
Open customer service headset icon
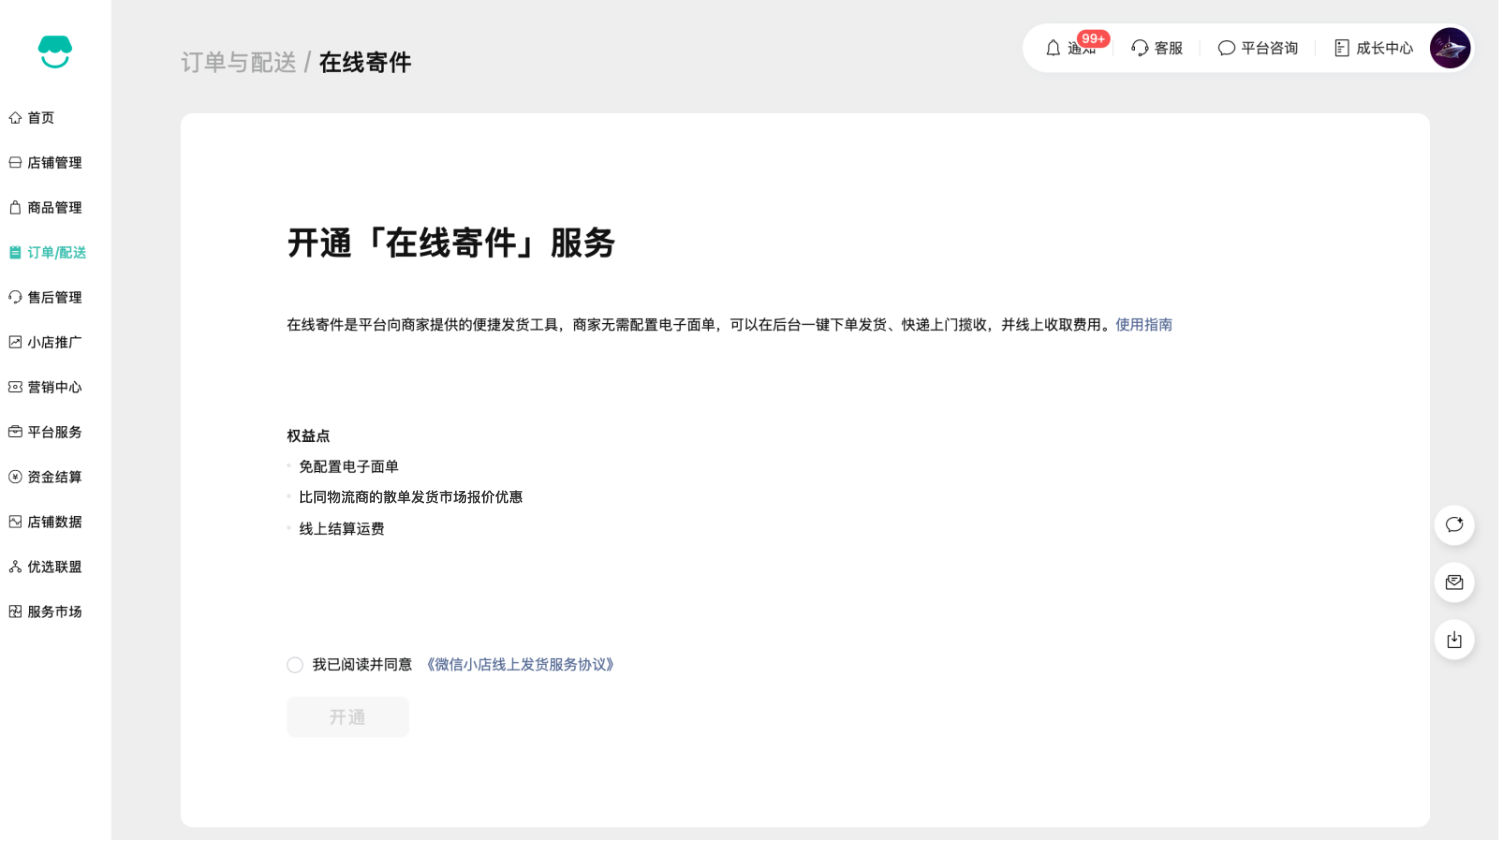pyautogui.click(x=1140, y=48)
